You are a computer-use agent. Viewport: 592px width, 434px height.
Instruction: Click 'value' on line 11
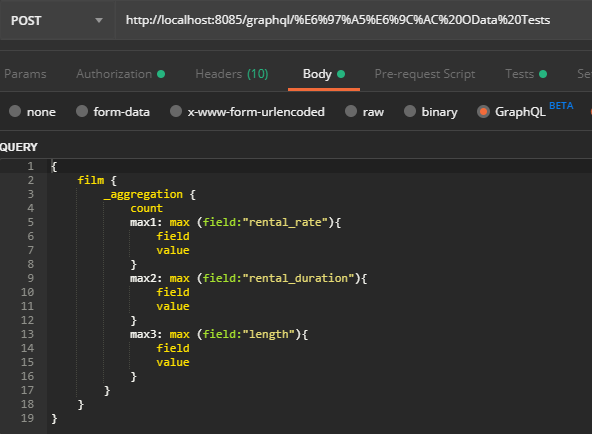pos(173,306)
